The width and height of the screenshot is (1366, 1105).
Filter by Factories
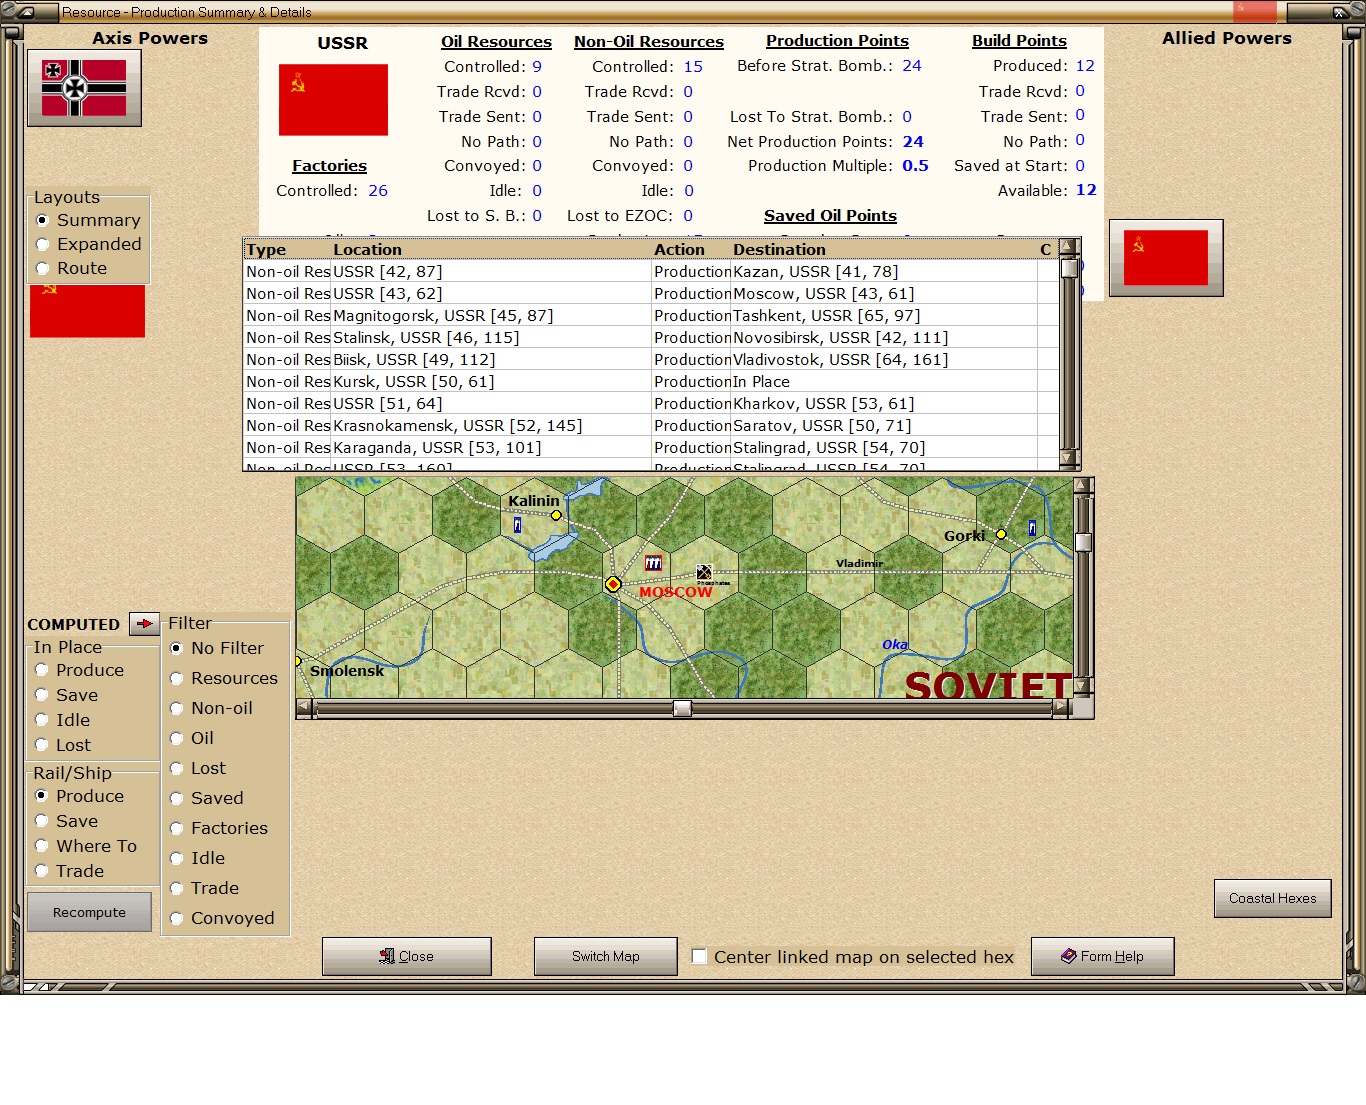219,828
